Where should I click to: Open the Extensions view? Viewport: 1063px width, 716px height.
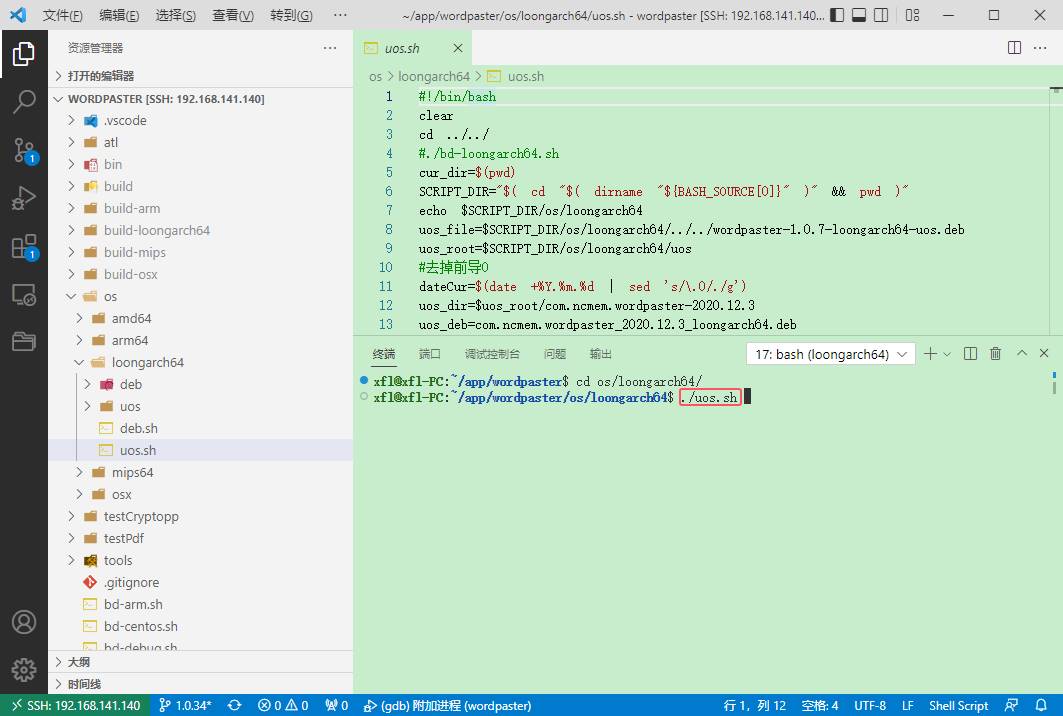click(24, 247)
